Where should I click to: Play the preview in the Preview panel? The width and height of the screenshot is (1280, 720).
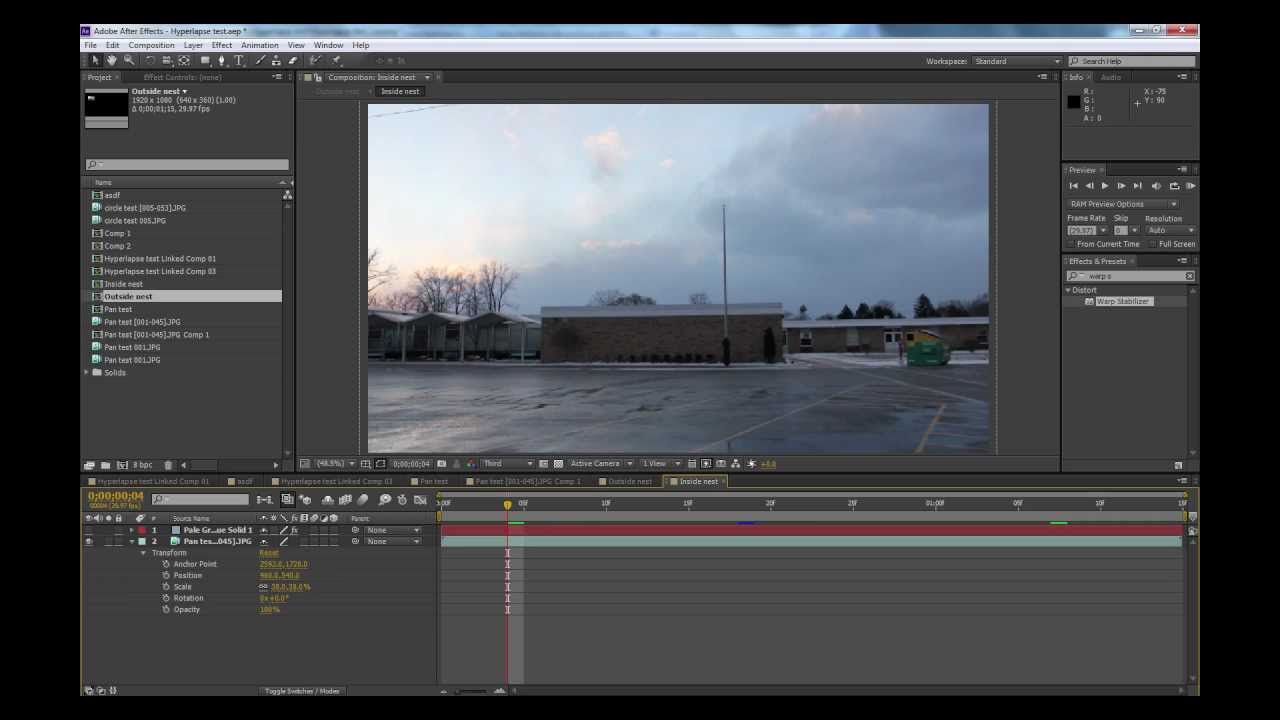pos(1105,186)
